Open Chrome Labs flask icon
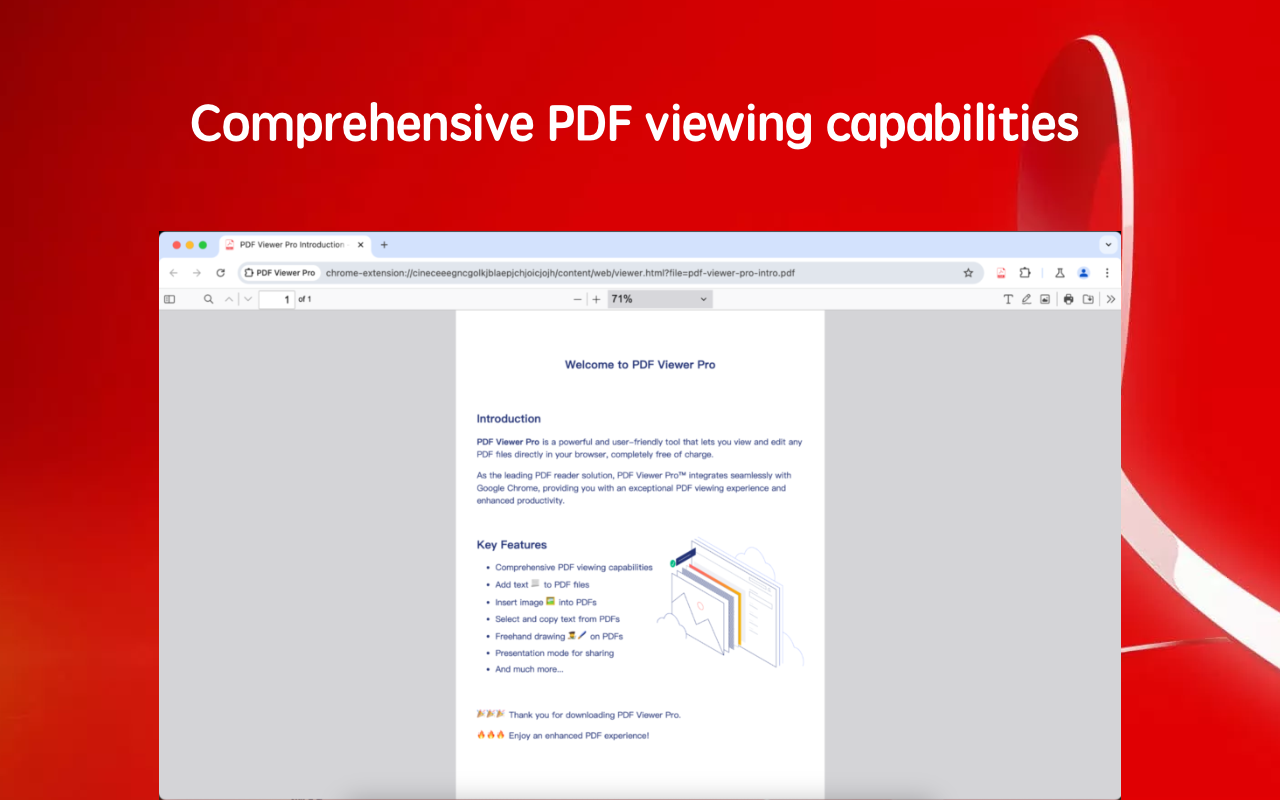This screenshot has width=1280, height=800. pos(1059,272)
